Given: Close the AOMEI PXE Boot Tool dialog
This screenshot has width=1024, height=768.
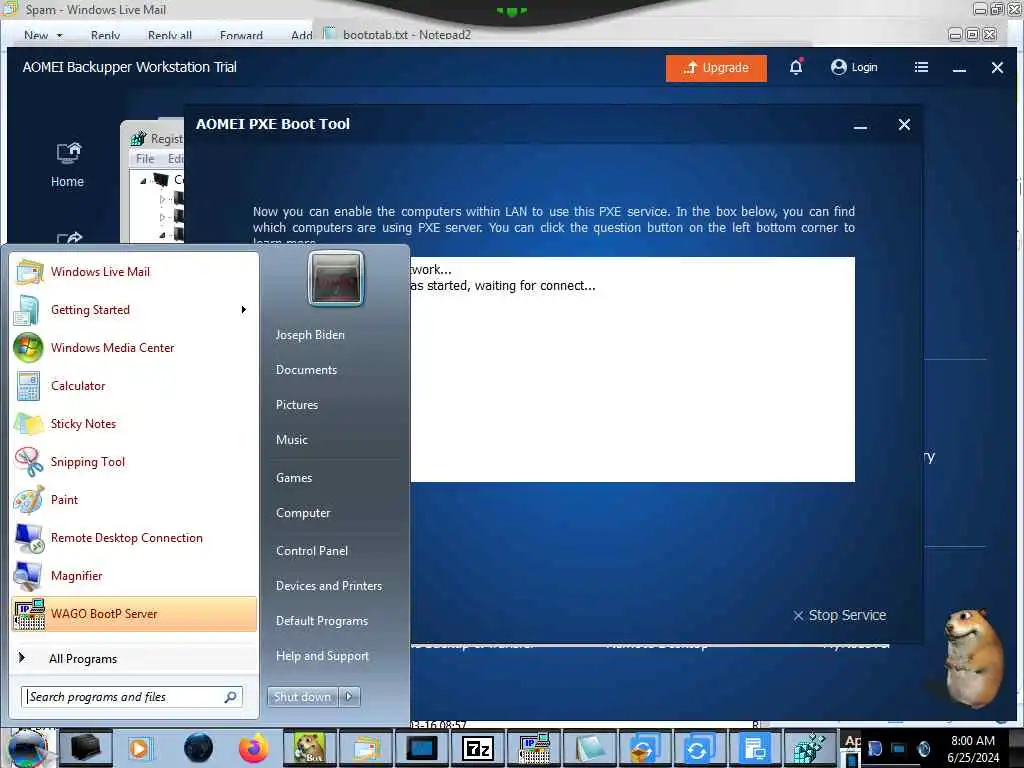Looking at the screenshot, I should pos(904,124).
